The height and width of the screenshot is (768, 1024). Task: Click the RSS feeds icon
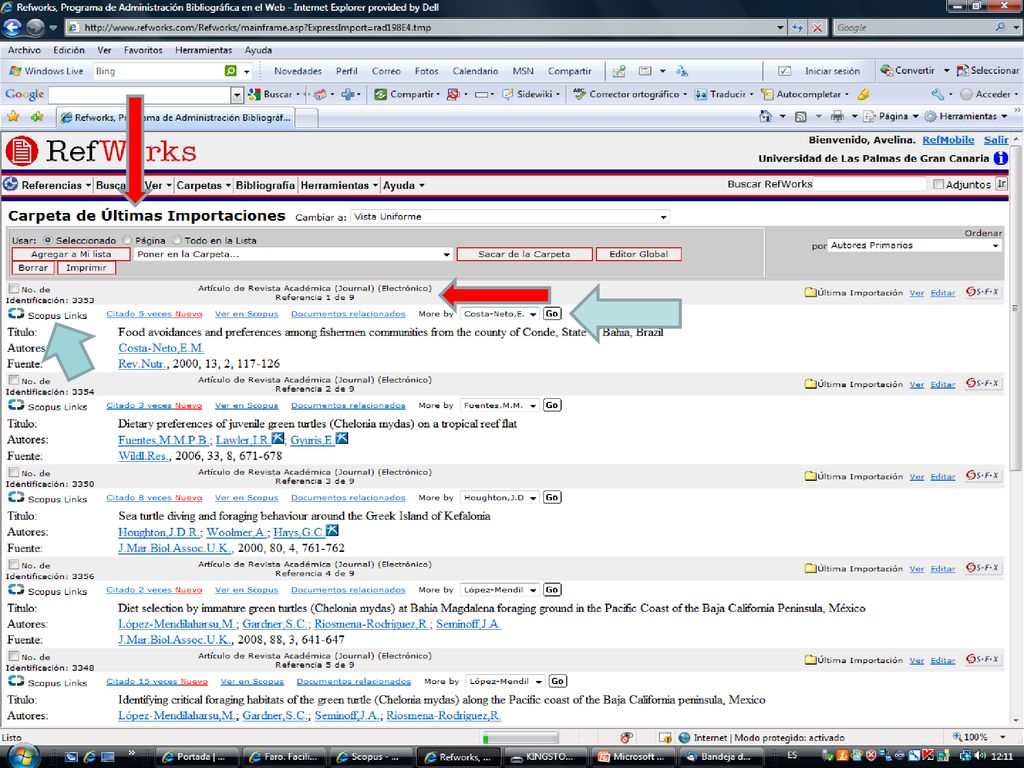801,116
